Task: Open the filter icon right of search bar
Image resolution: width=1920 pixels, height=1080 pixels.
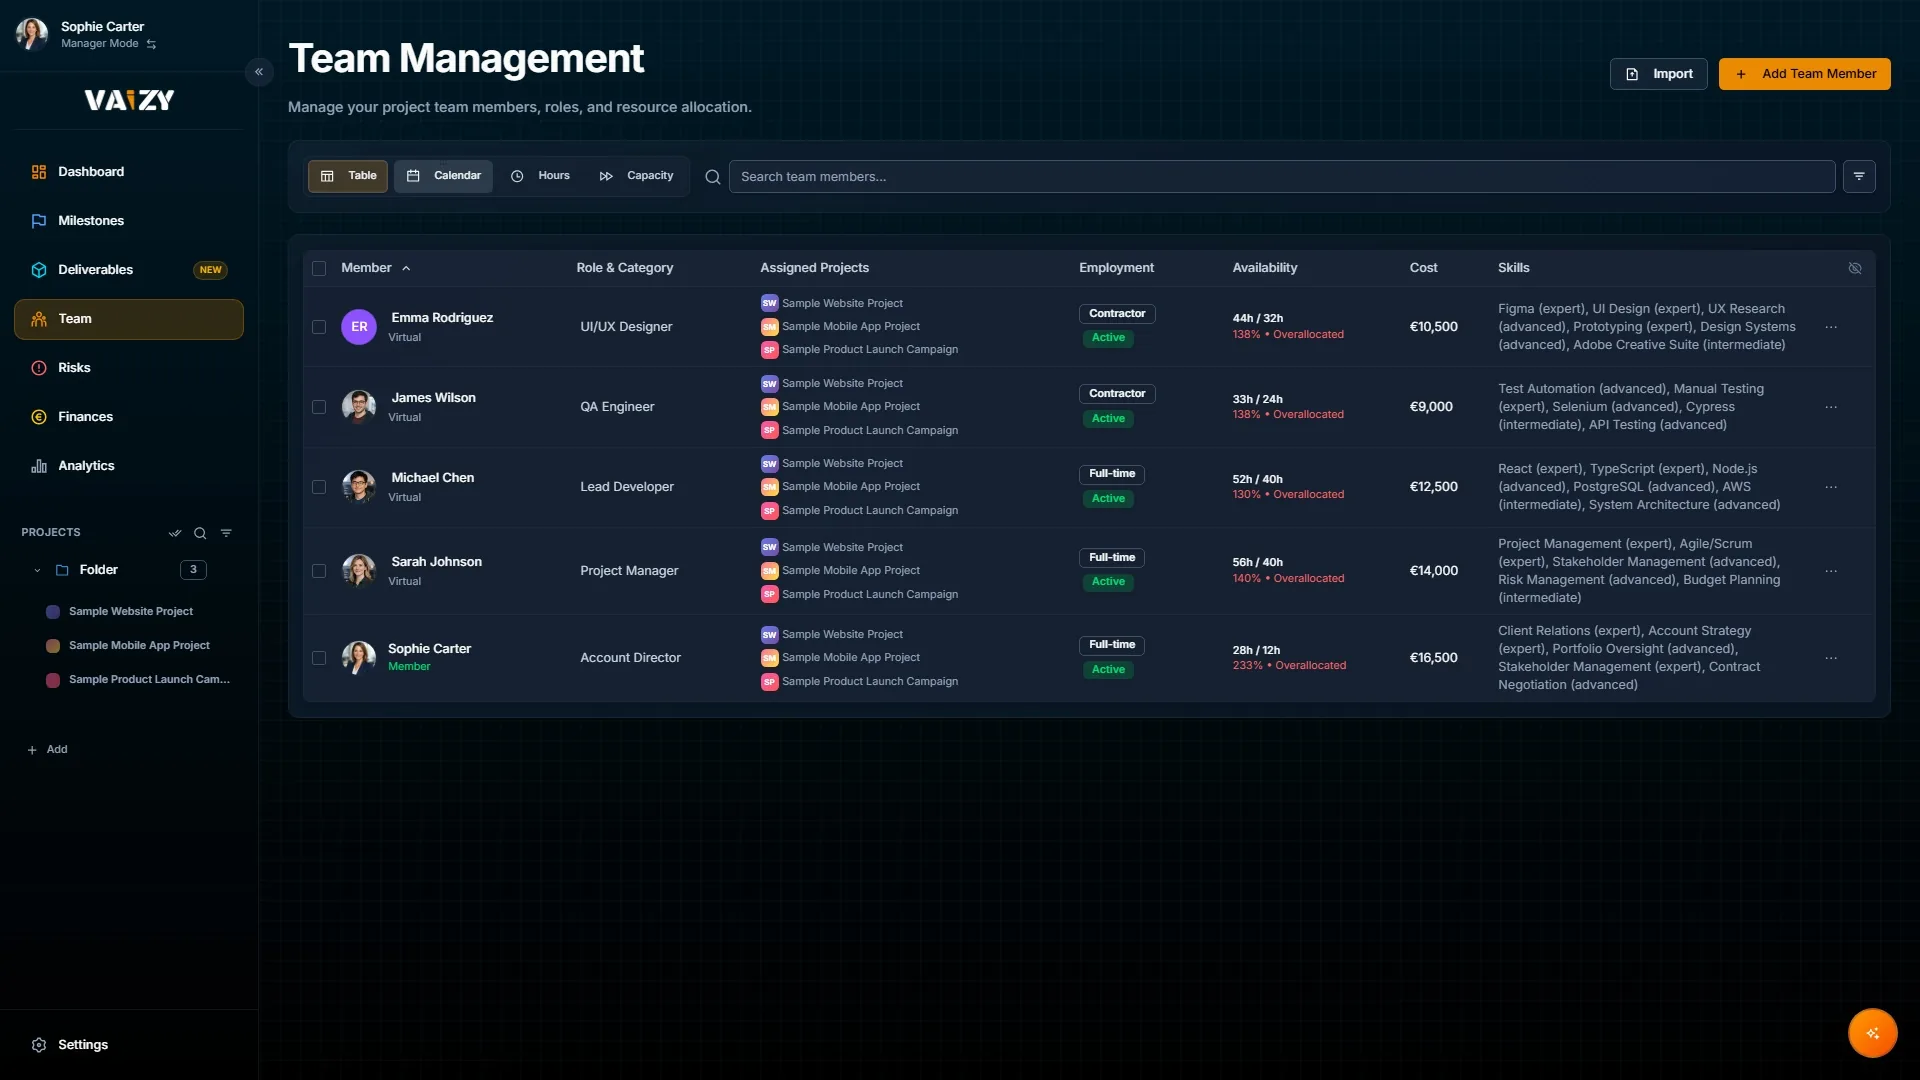Action: (1859, 176)
